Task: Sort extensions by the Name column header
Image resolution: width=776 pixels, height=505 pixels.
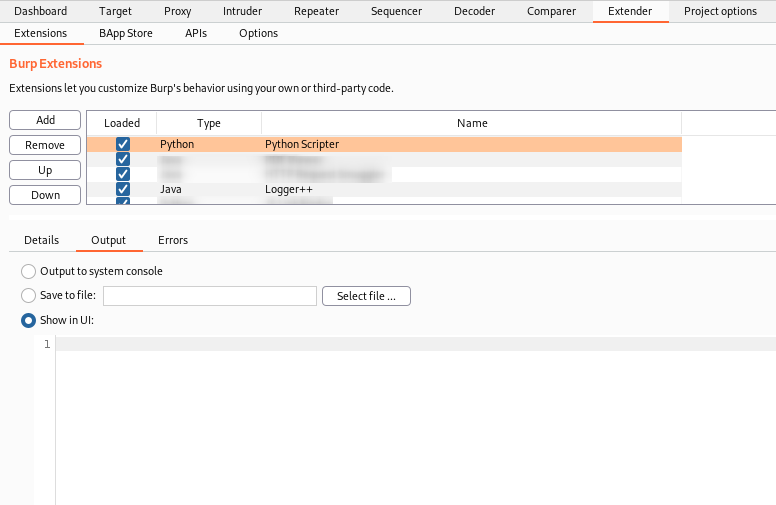Action: (471, 123)
